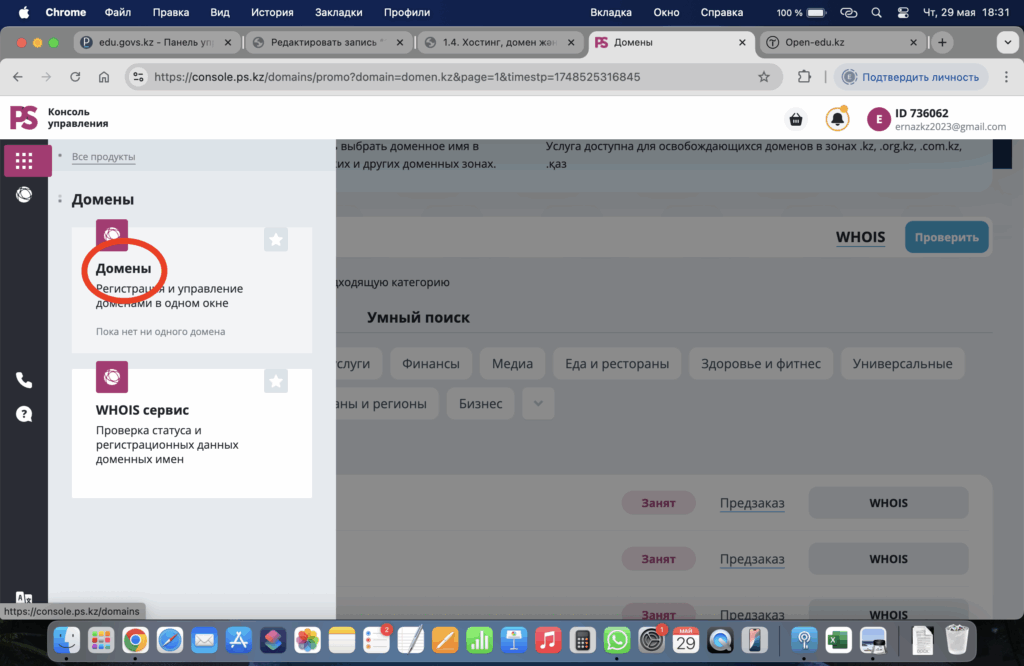Screen dimensions: 1024x666
Task: Click the phone contact icon in sidebar
Action: [24, 380]
